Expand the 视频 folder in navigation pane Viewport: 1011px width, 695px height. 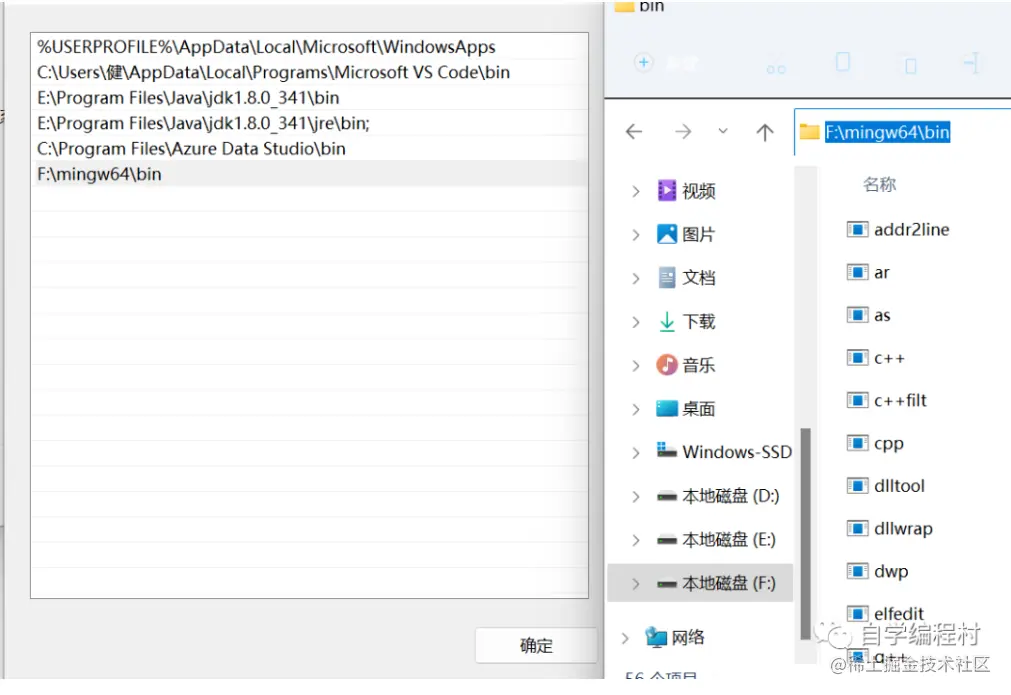(636, 191)
